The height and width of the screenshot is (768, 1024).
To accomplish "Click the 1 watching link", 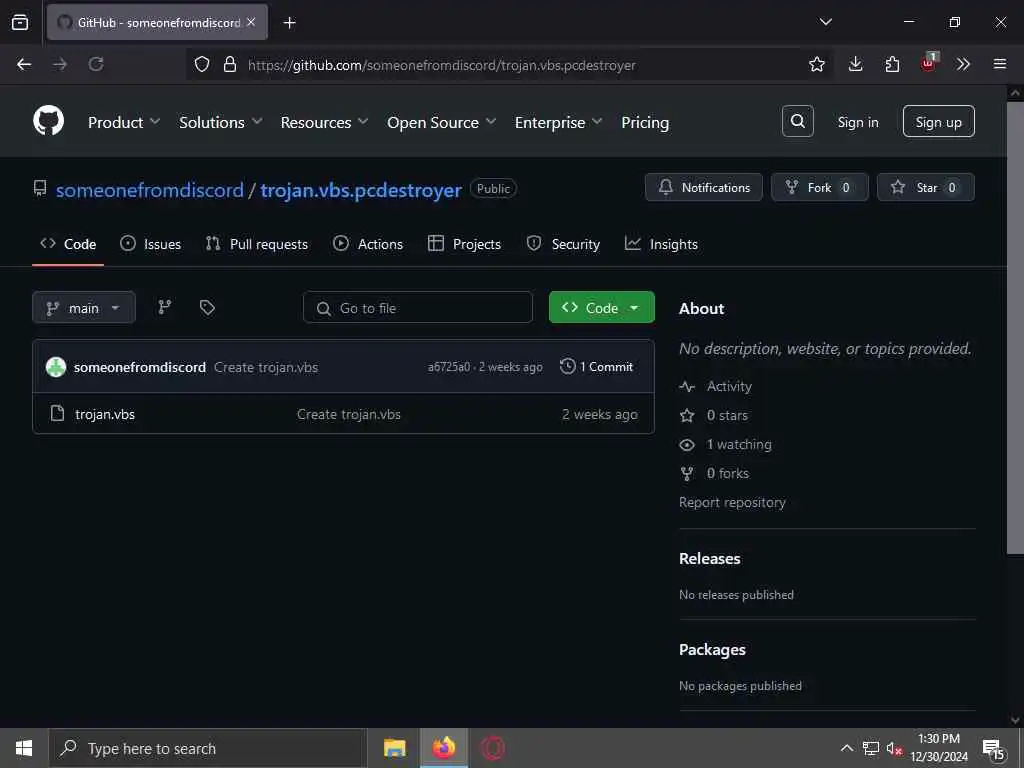I will (726, 445).
